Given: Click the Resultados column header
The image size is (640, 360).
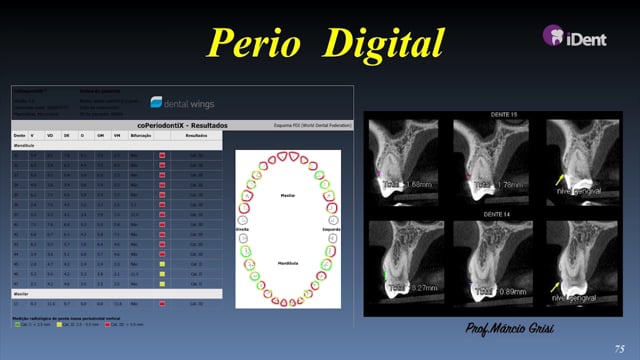Looking at the screenshot, I should point(196,136).
